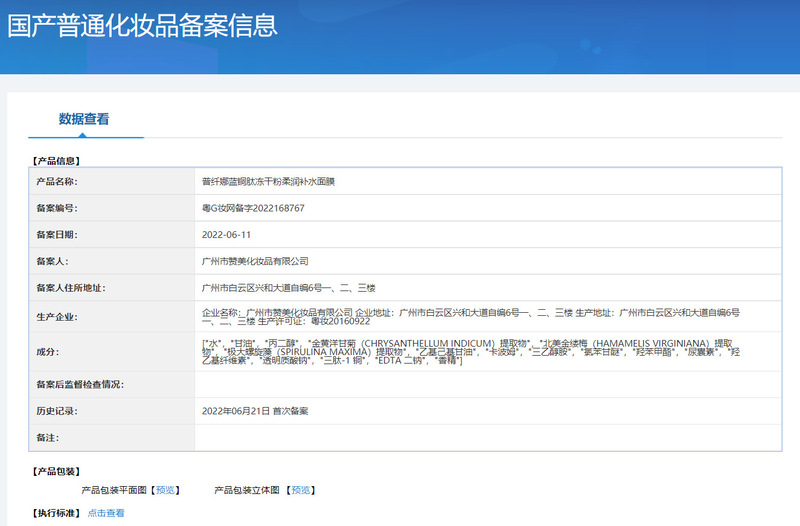Click the 产品名称 row label

(x=56, y=182)
